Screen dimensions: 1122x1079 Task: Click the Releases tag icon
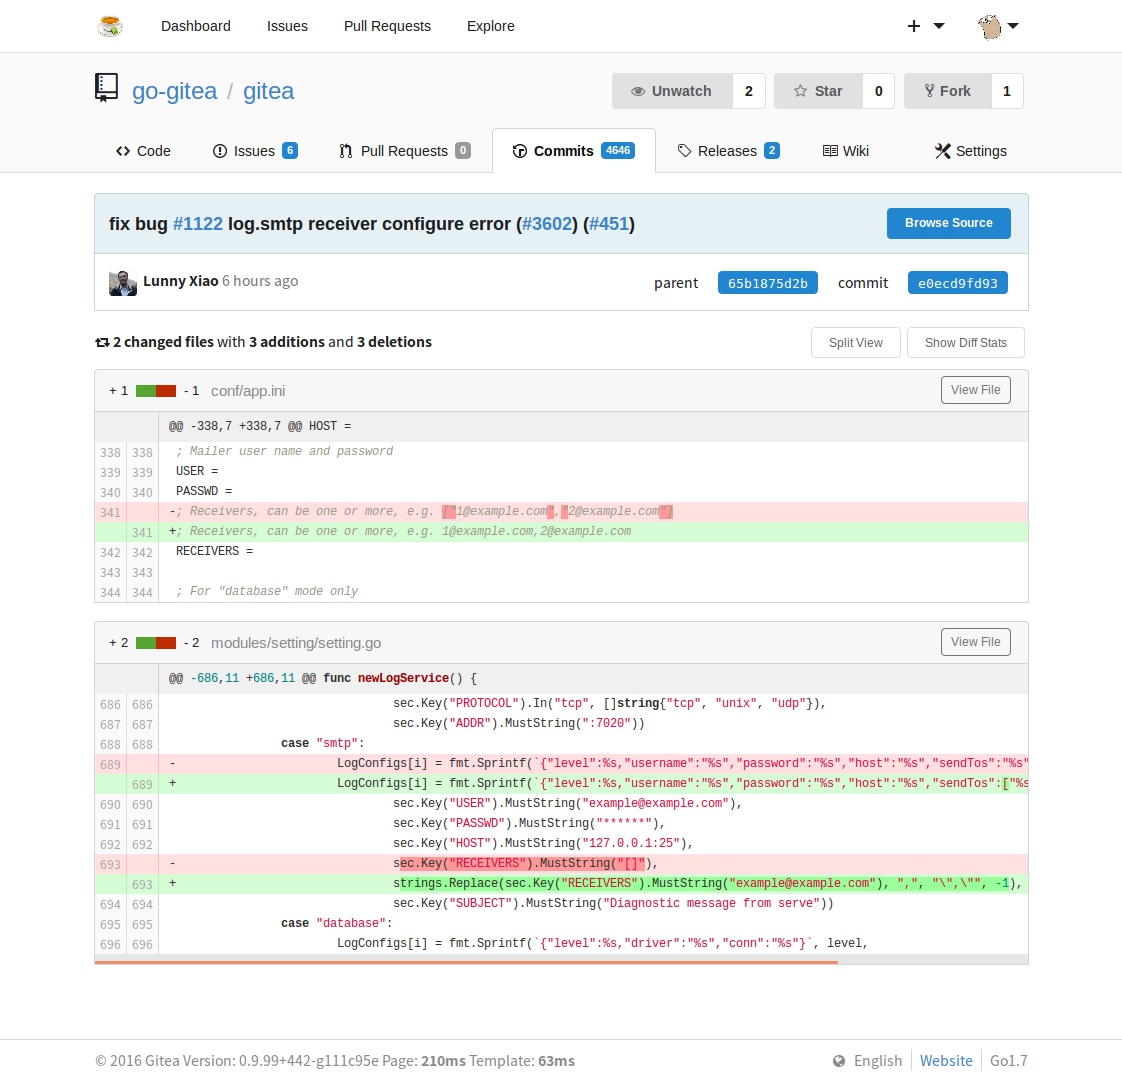(684, 151)
